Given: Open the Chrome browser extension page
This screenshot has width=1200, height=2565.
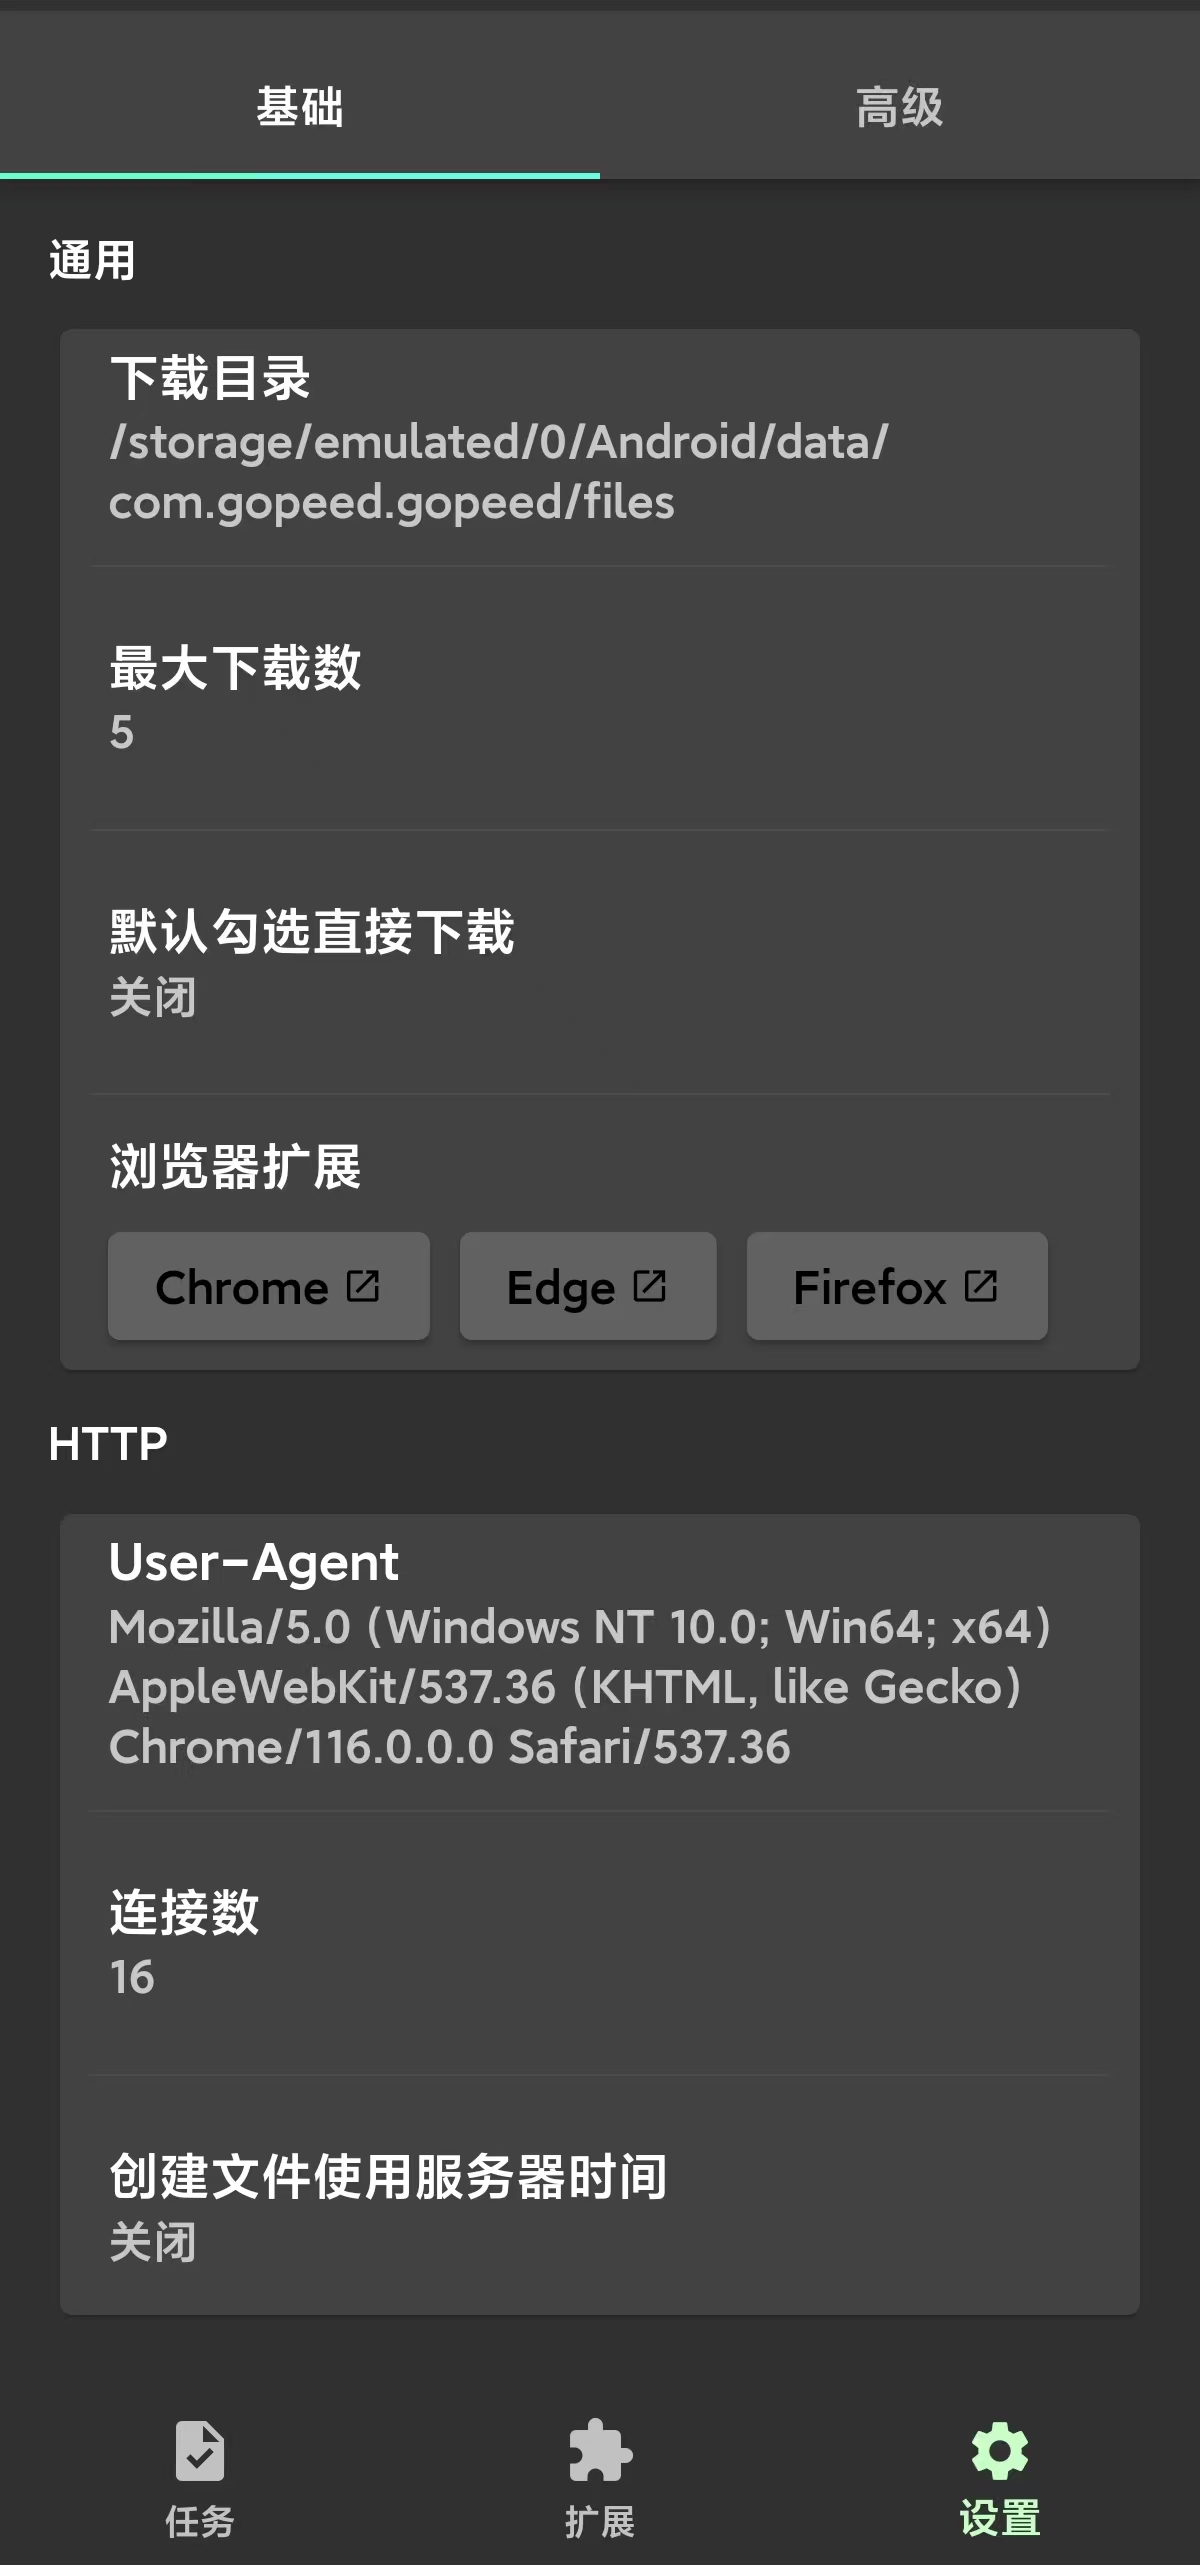Looking at the screenshot, I should [268, 1286].
